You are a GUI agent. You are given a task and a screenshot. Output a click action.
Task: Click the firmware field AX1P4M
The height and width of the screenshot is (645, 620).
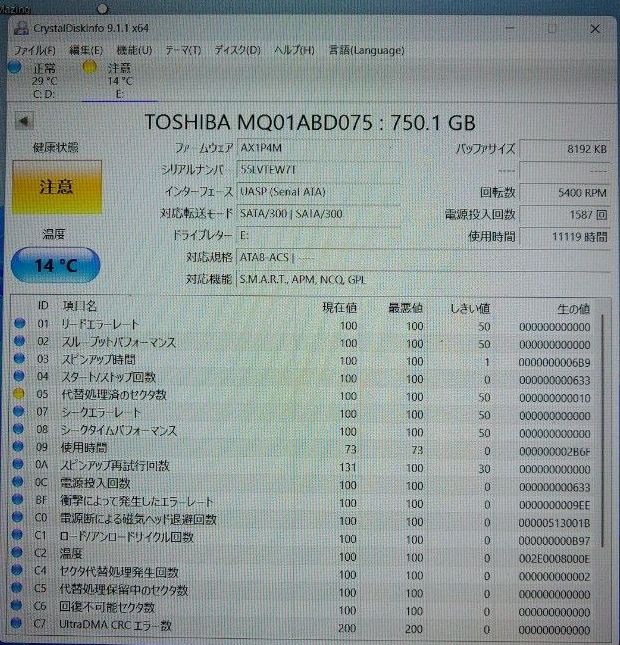318,148
